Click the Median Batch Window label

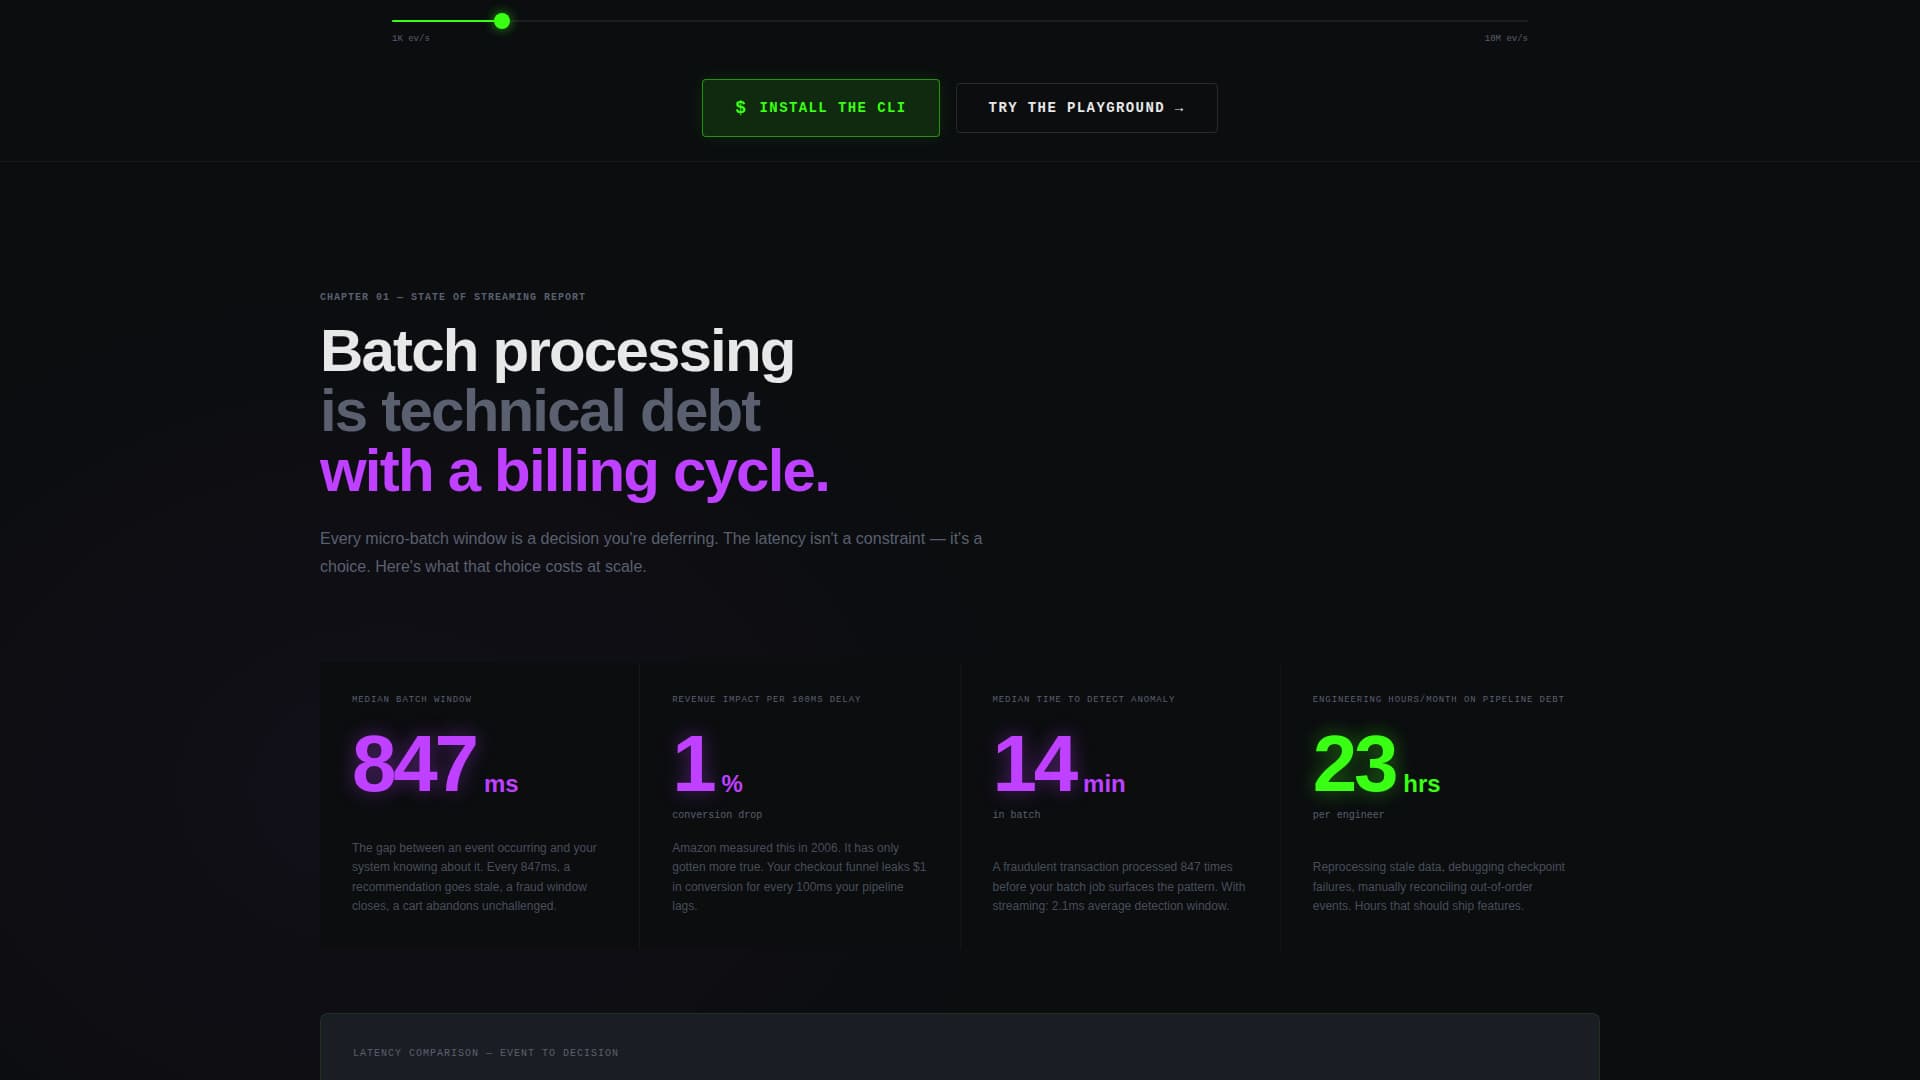point(412,699)
